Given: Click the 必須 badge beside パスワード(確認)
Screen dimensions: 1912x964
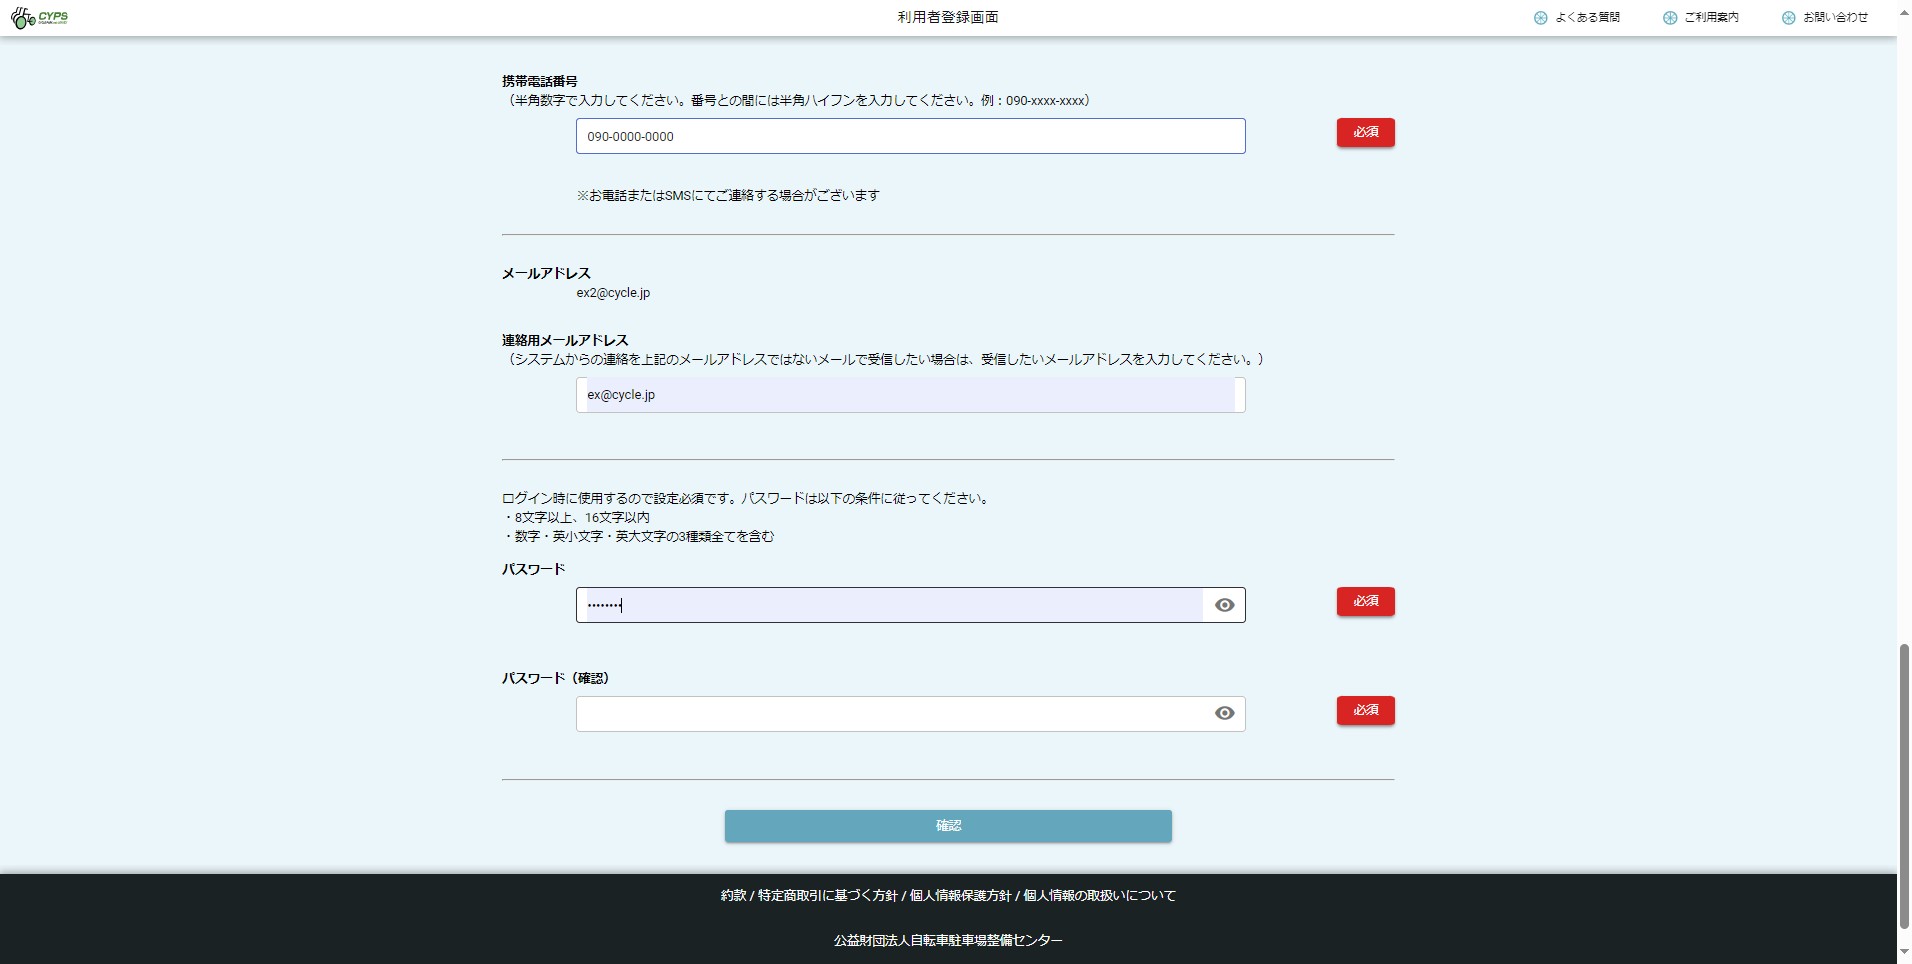Looking at the screenshot, I should [1365, 710].
